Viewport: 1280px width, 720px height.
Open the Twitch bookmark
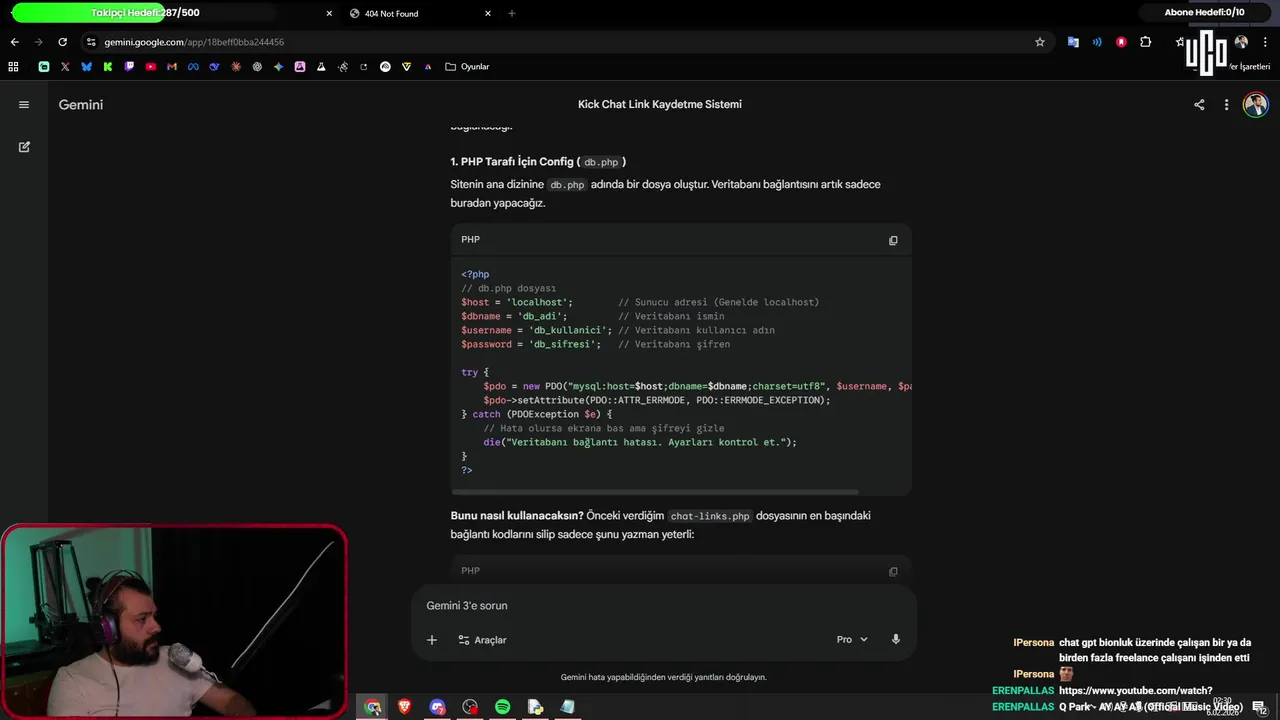[x=129, y=67]
